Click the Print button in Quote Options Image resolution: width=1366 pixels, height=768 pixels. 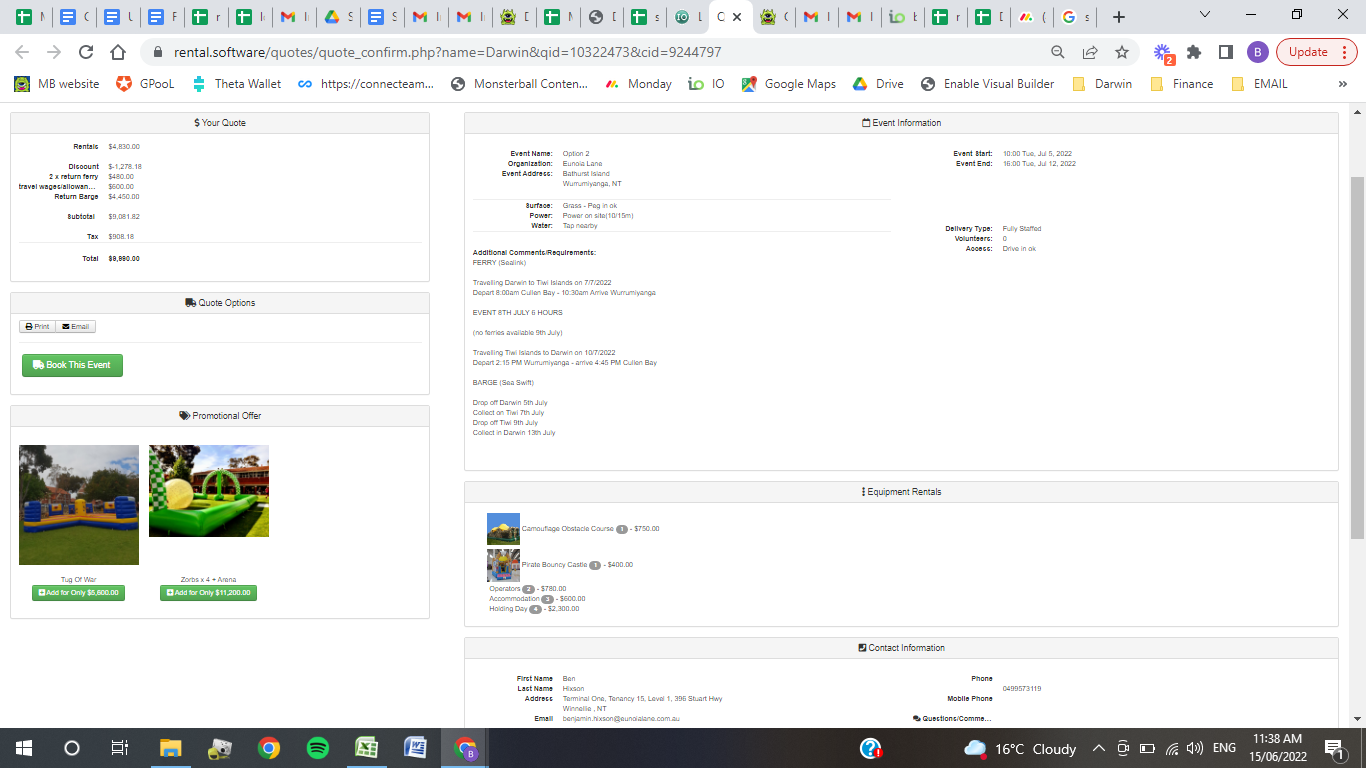37,327
